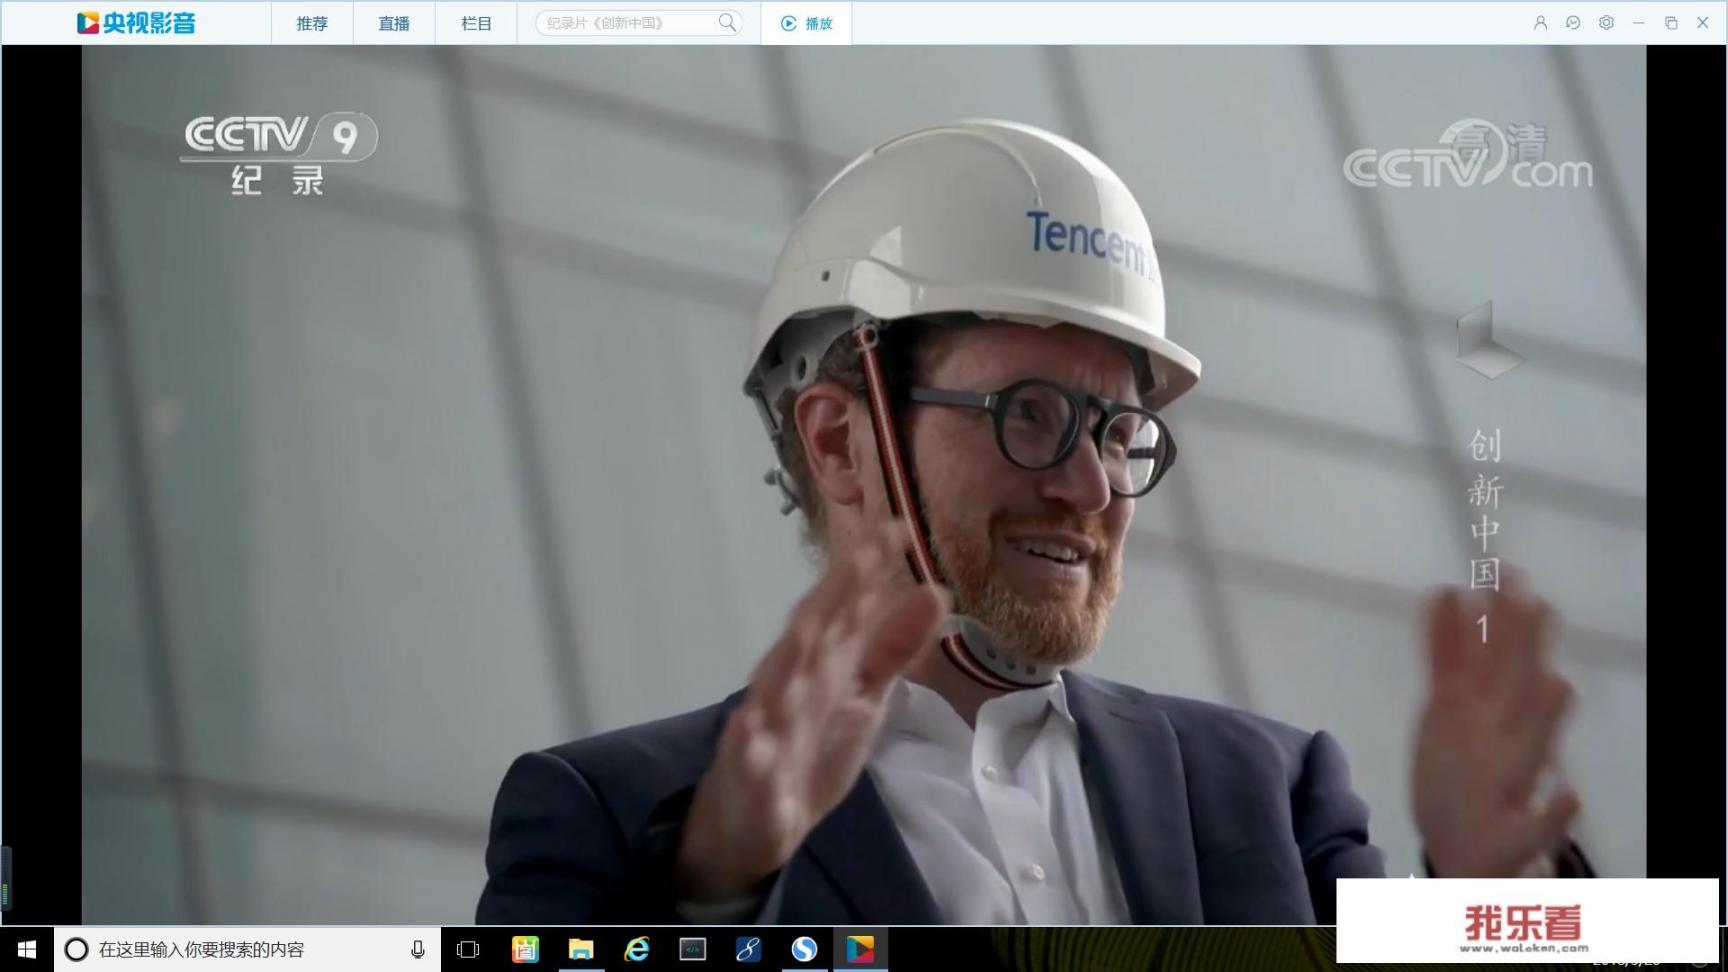Open the 栏目 tab
Viewport: 1728px width, 972px height.
pos(476,23)
